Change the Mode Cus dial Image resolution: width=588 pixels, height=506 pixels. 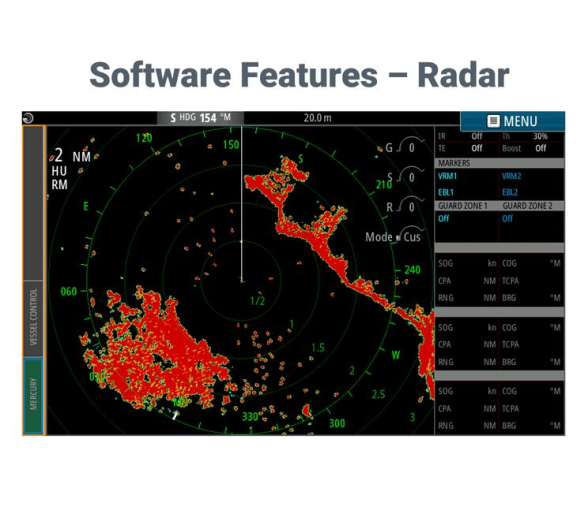(394, 236)
